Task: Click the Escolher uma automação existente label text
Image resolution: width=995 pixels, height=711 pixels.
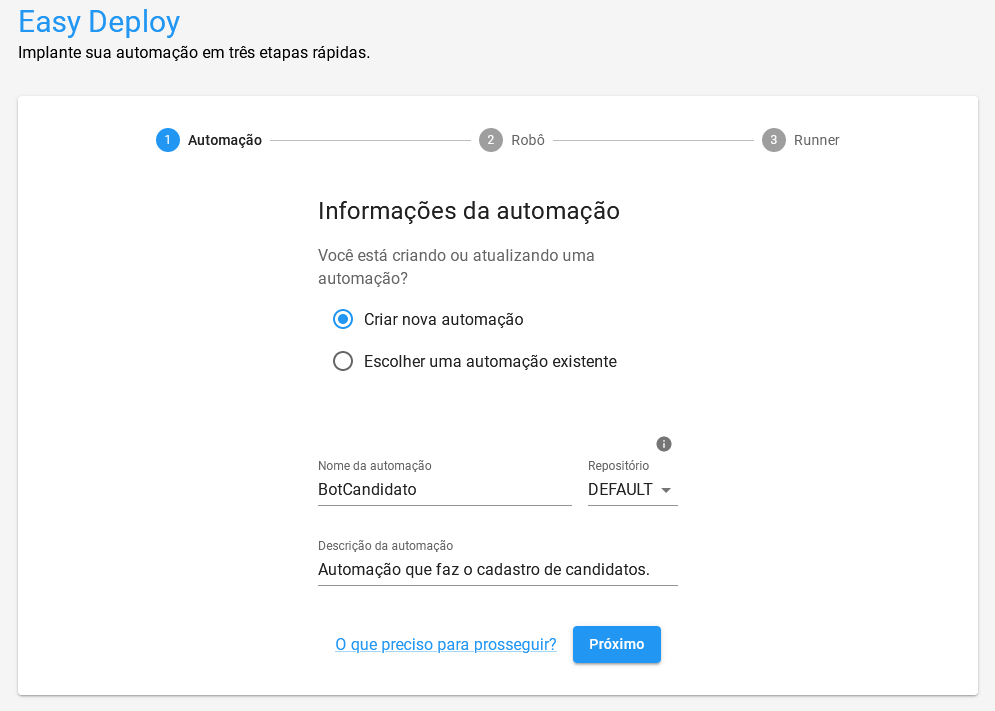Action: click(490, 361)
